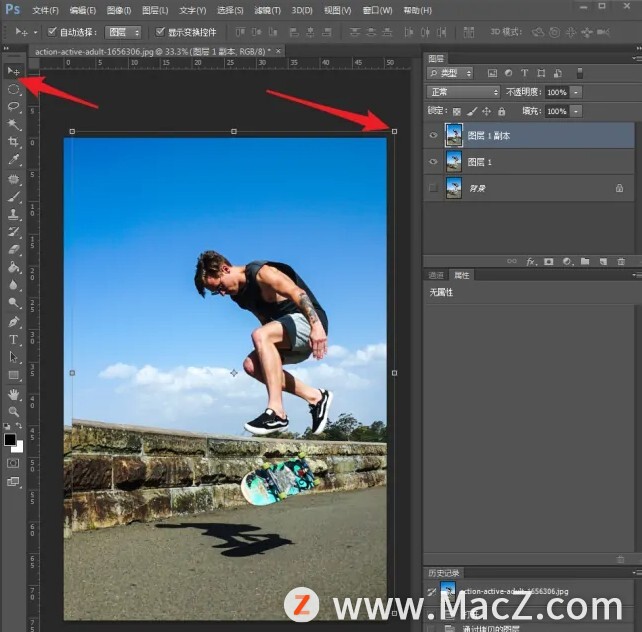642x632 pixels.
Task: Select the Horizontal Type tool
Action: point(13,339)
